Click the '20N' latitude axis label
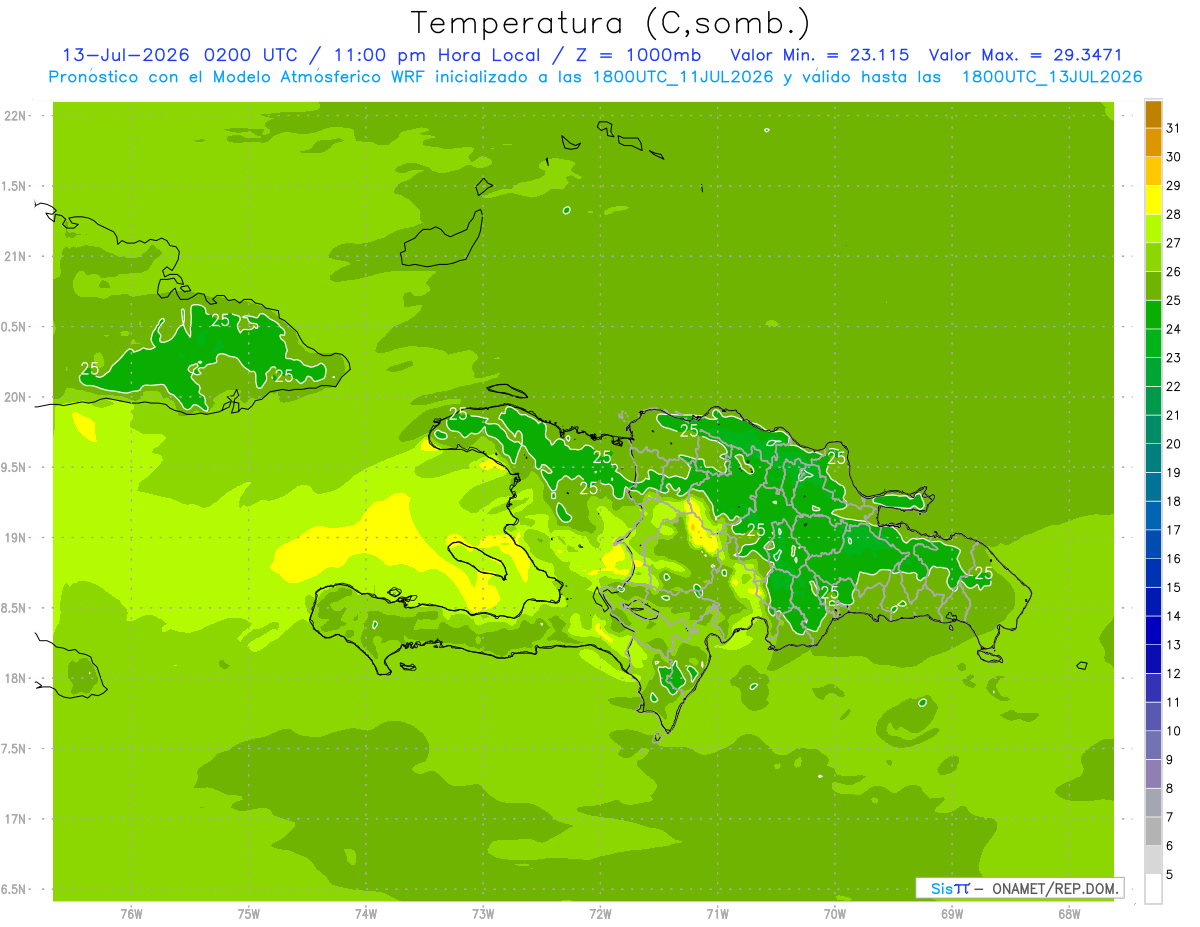Viewport: 1200px width, 927px height. (x=14, y=397)
